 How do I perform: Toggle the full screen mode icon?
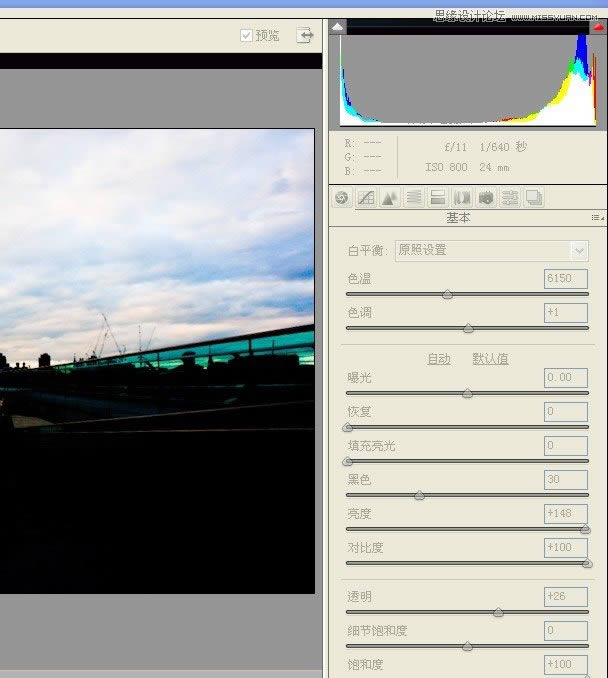point(305,35)
